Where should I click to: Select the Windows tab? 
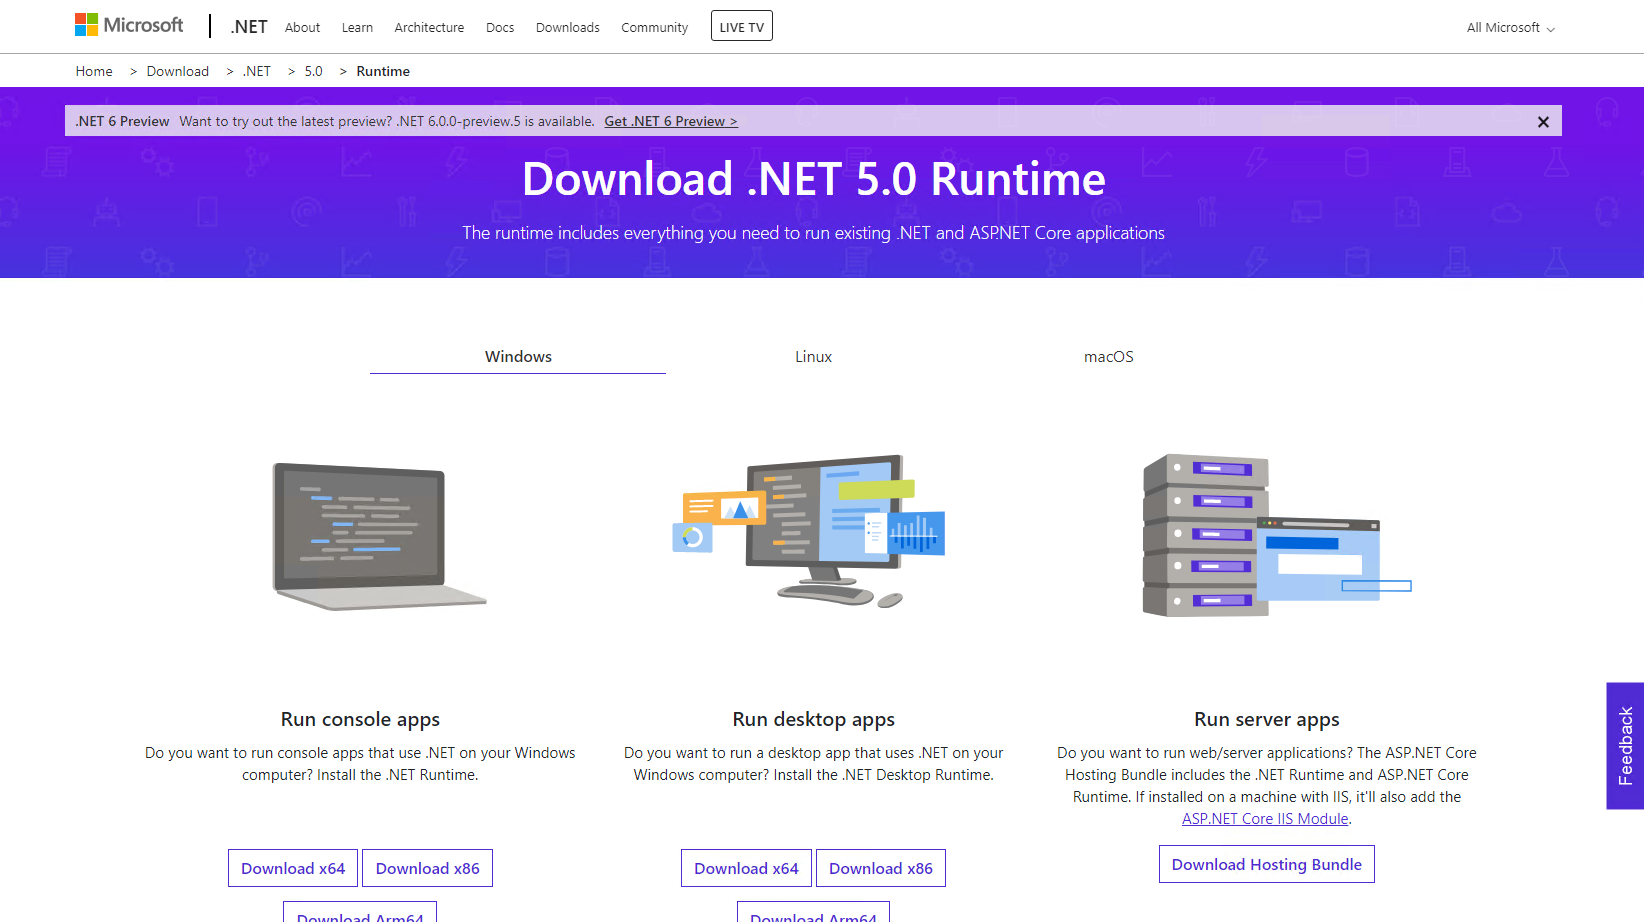click(518, 357)
